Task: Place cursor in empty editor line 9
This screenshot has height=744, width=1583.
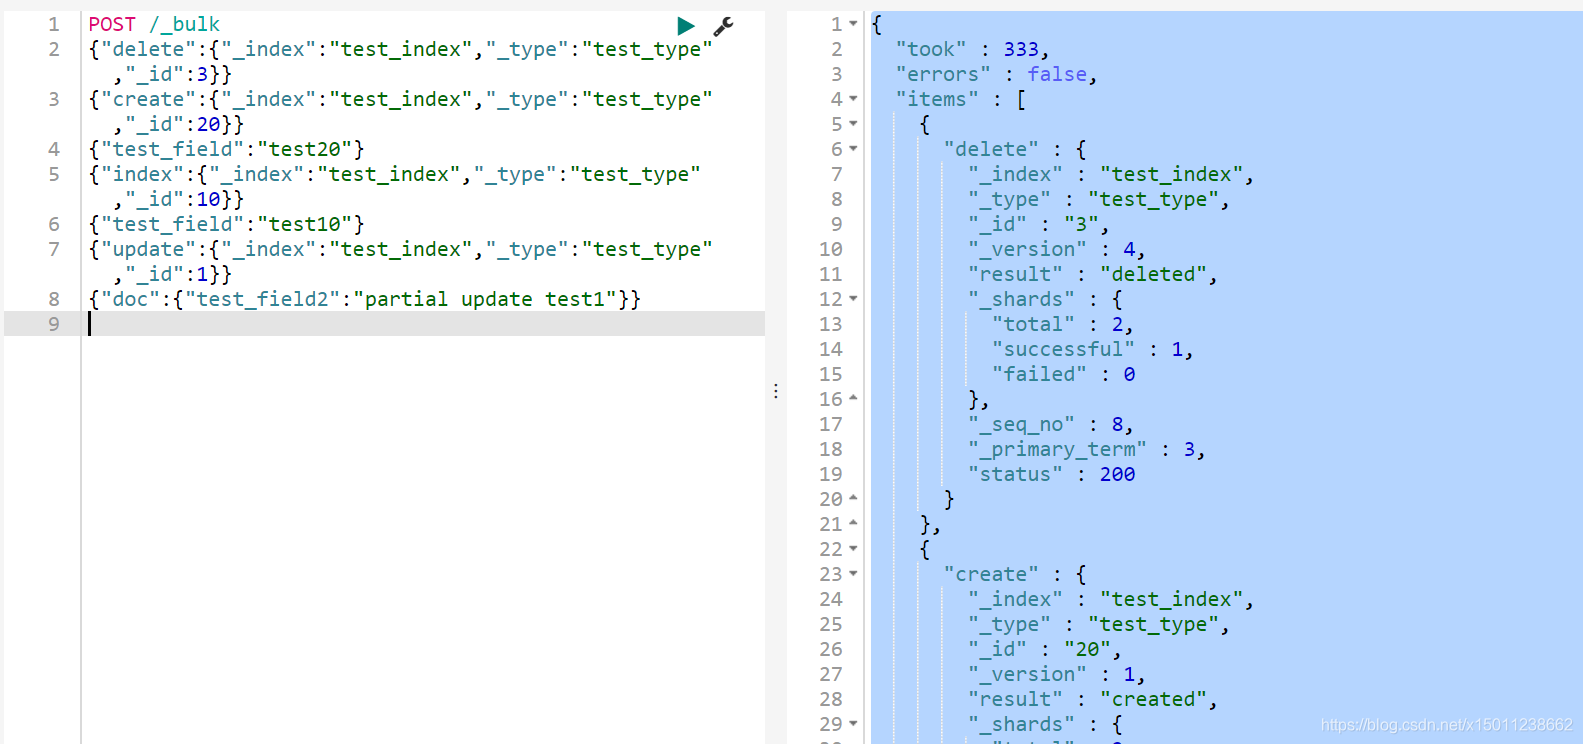Action: tap(425, 324)
